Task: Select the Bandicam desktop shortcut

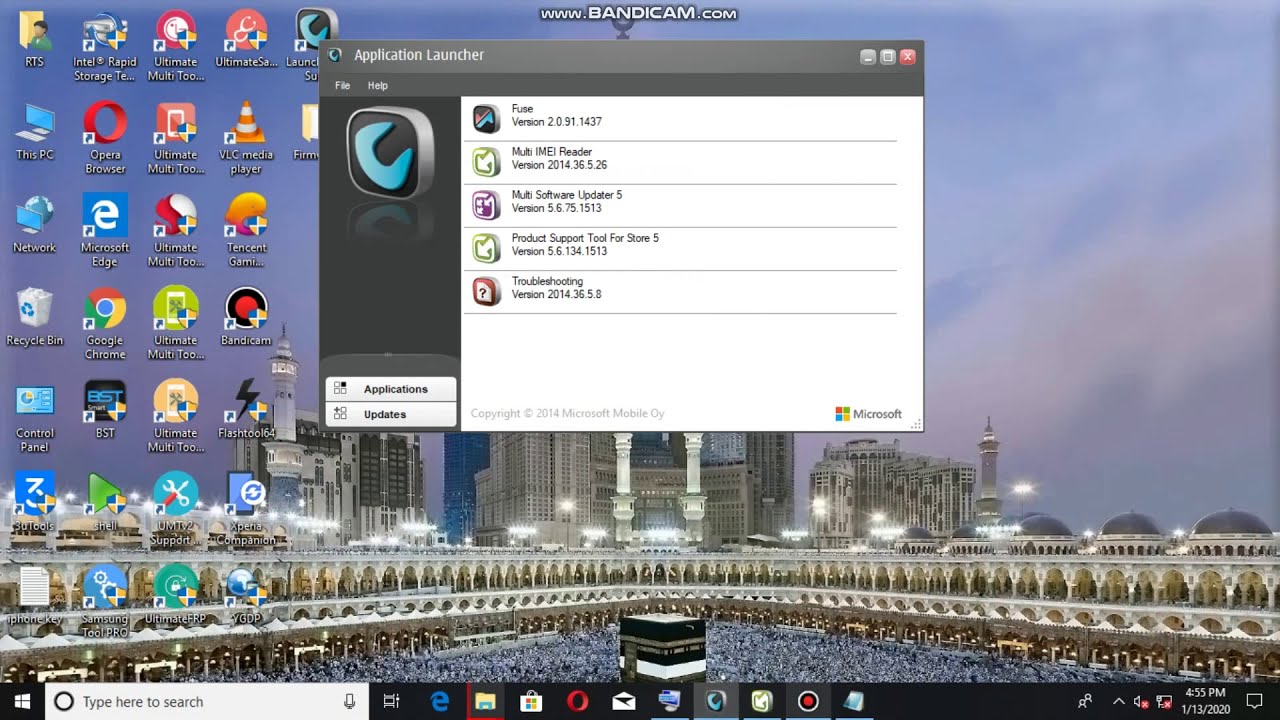Action: pyautogui.click(x=246, y=317)
